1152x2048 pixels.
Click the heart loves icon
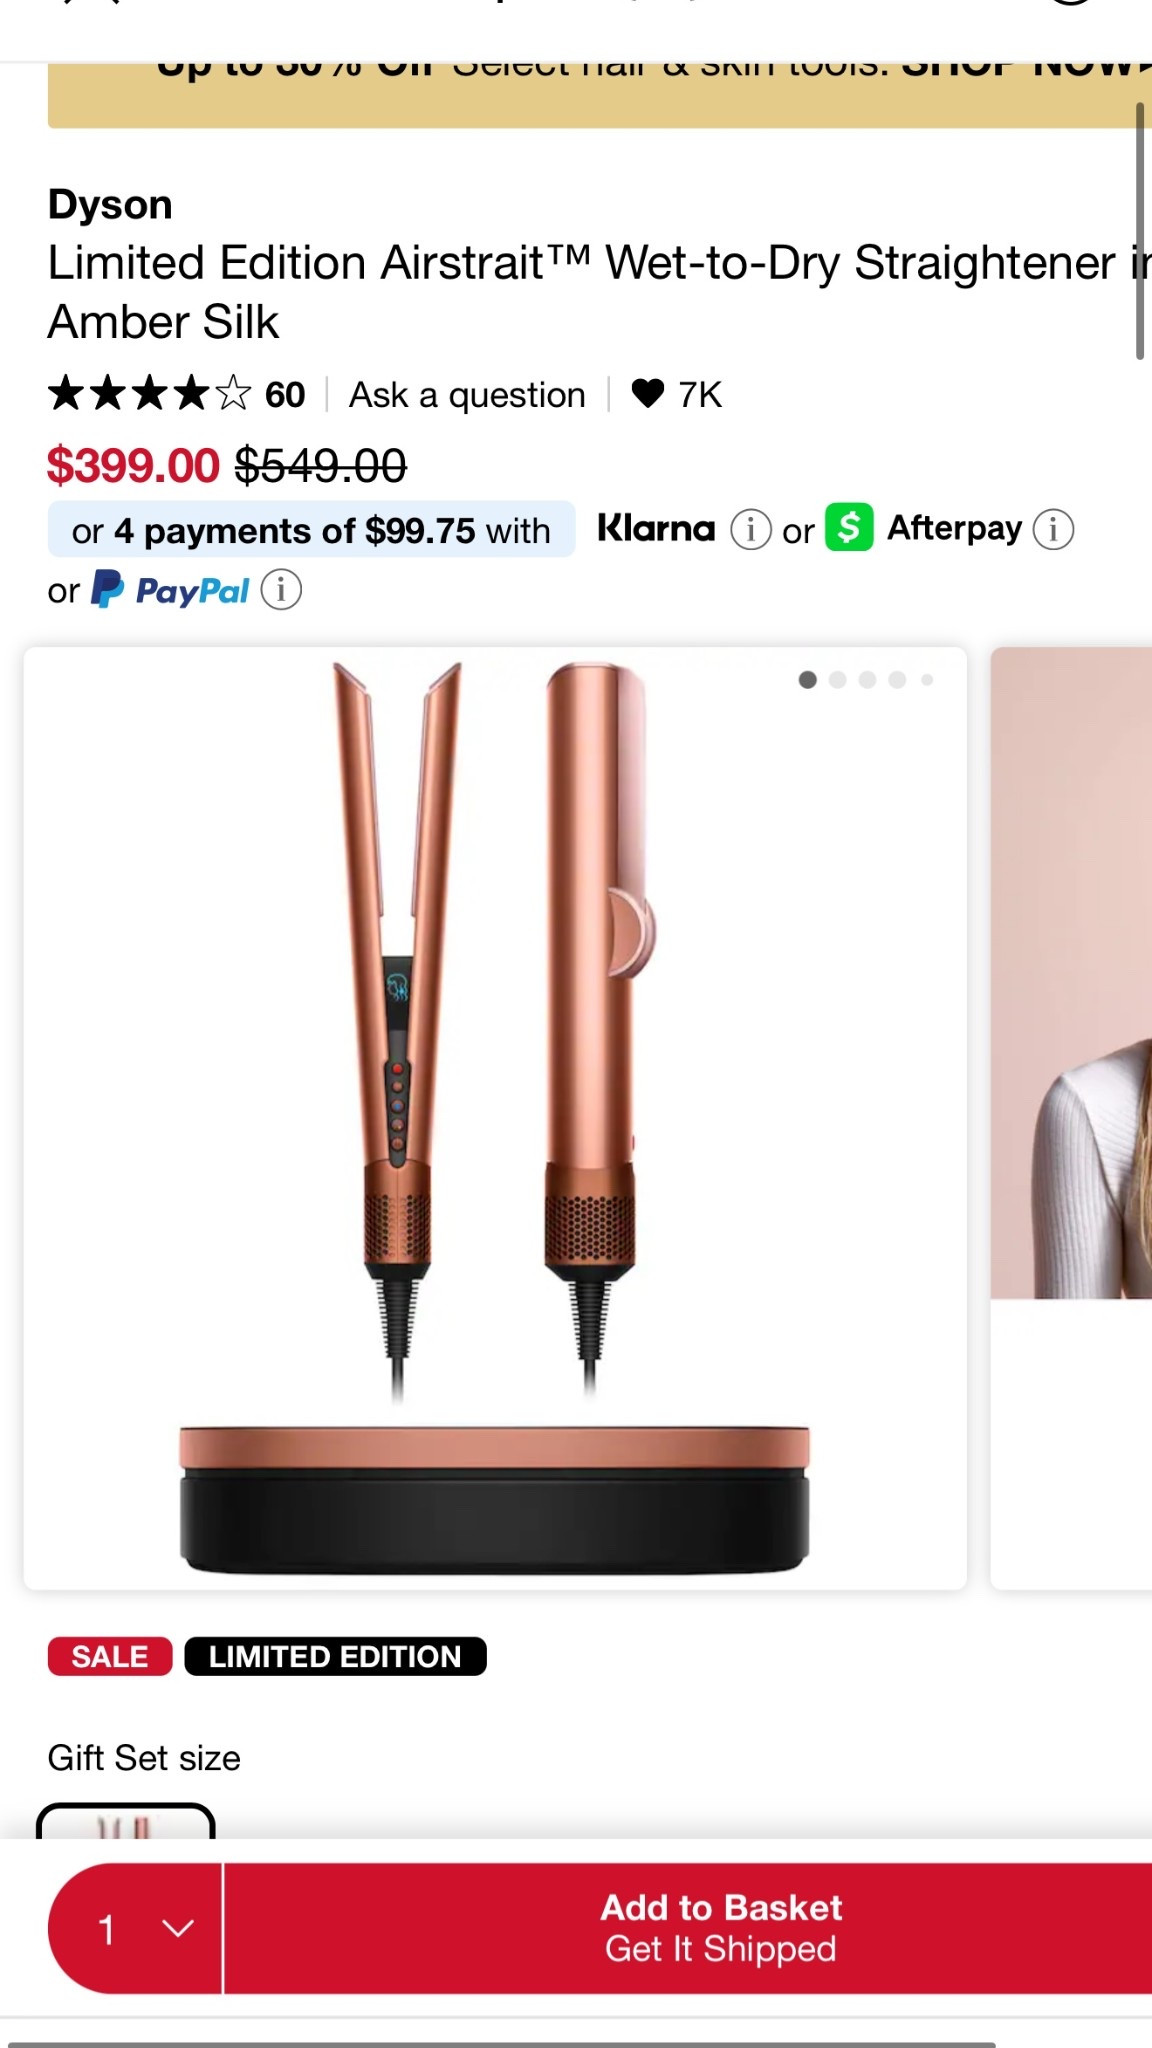[648, 394]
